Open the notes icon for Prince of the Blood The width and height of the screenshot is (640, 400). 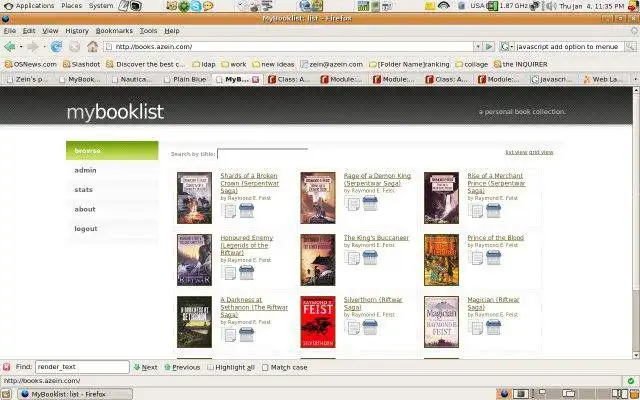(476, 258)
